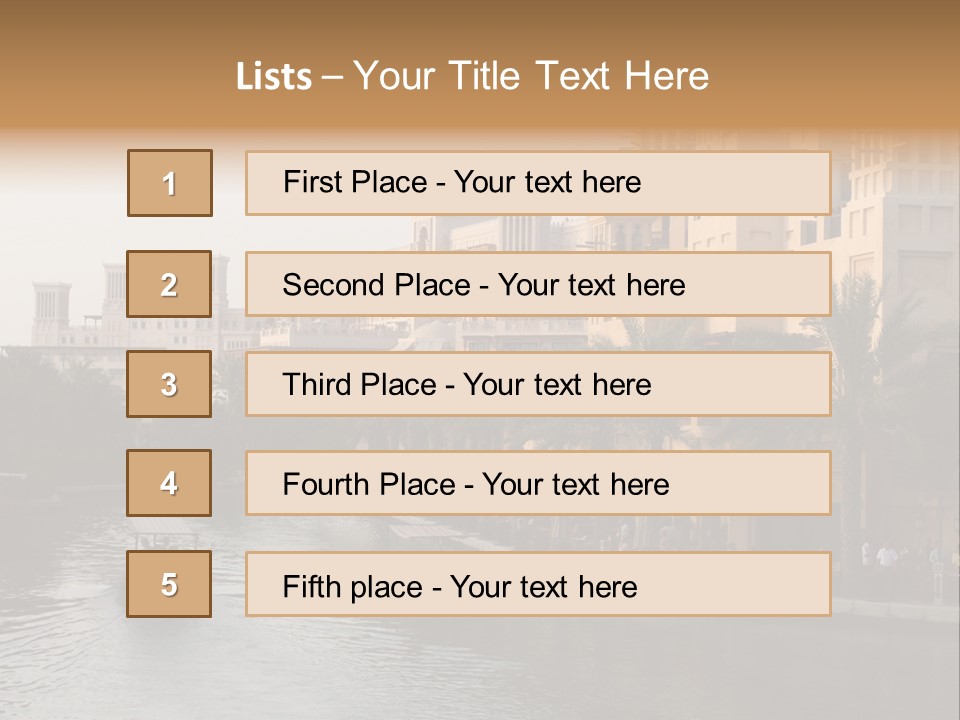The image size is (960, 720).
Task: Click the bold word Lists in title
Action: pyautogui.click(x=274, y=77)
